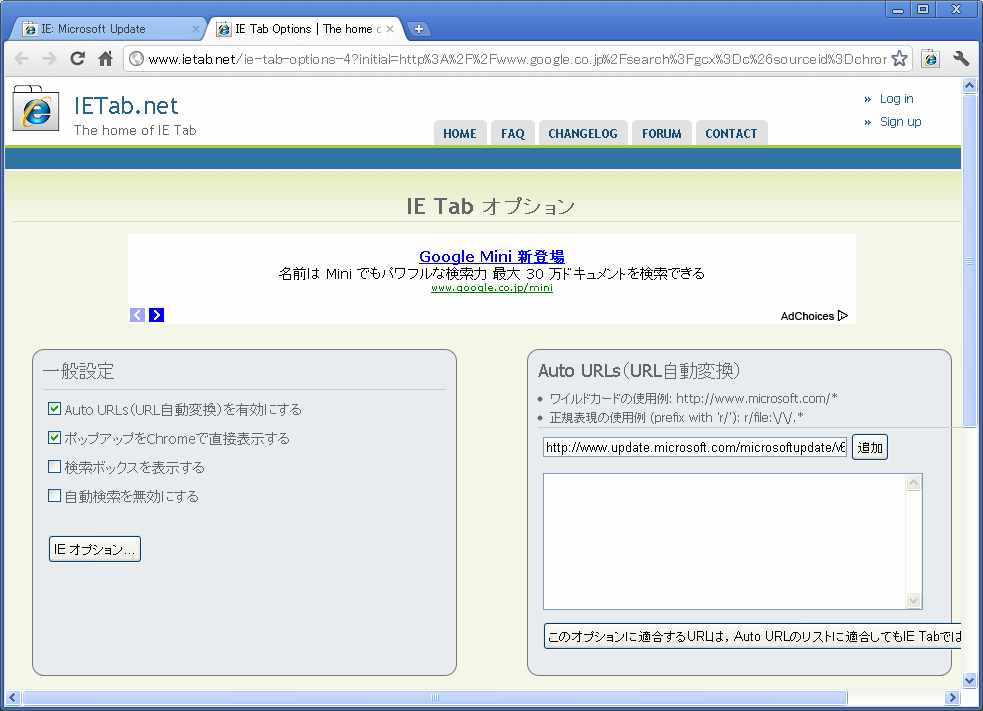
Task: Follow the Log in link
Action: (896, 98)
